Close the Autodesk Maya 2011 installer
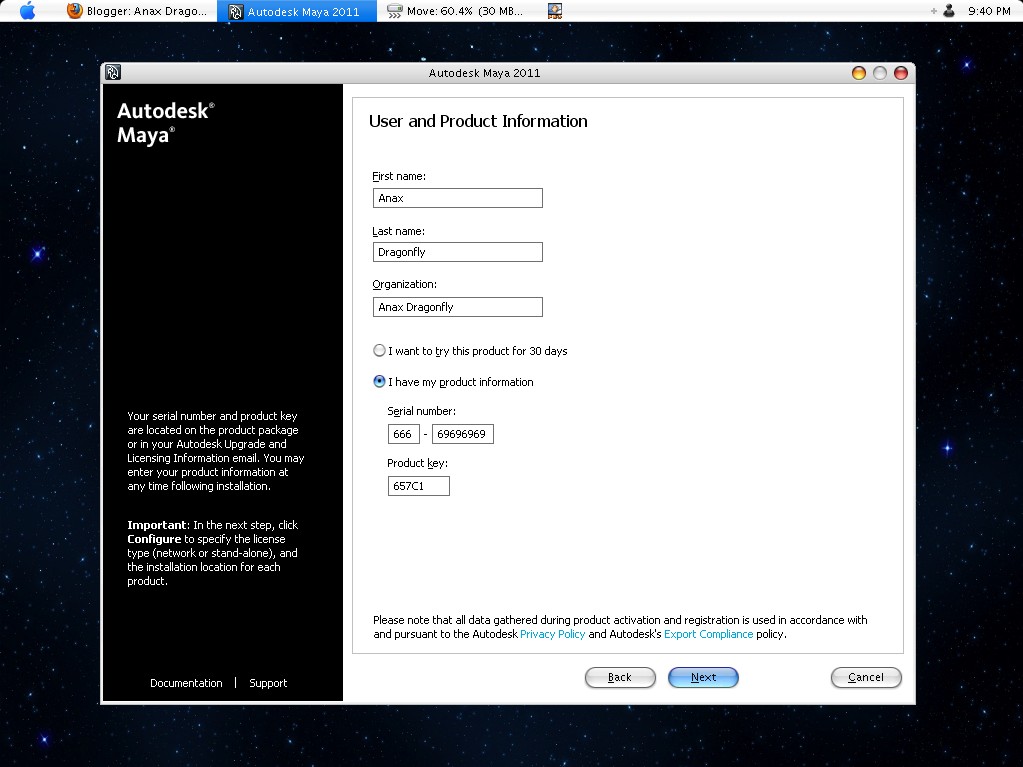The height and width of the screenshot is (767, 1023). (x=900, y=73)
